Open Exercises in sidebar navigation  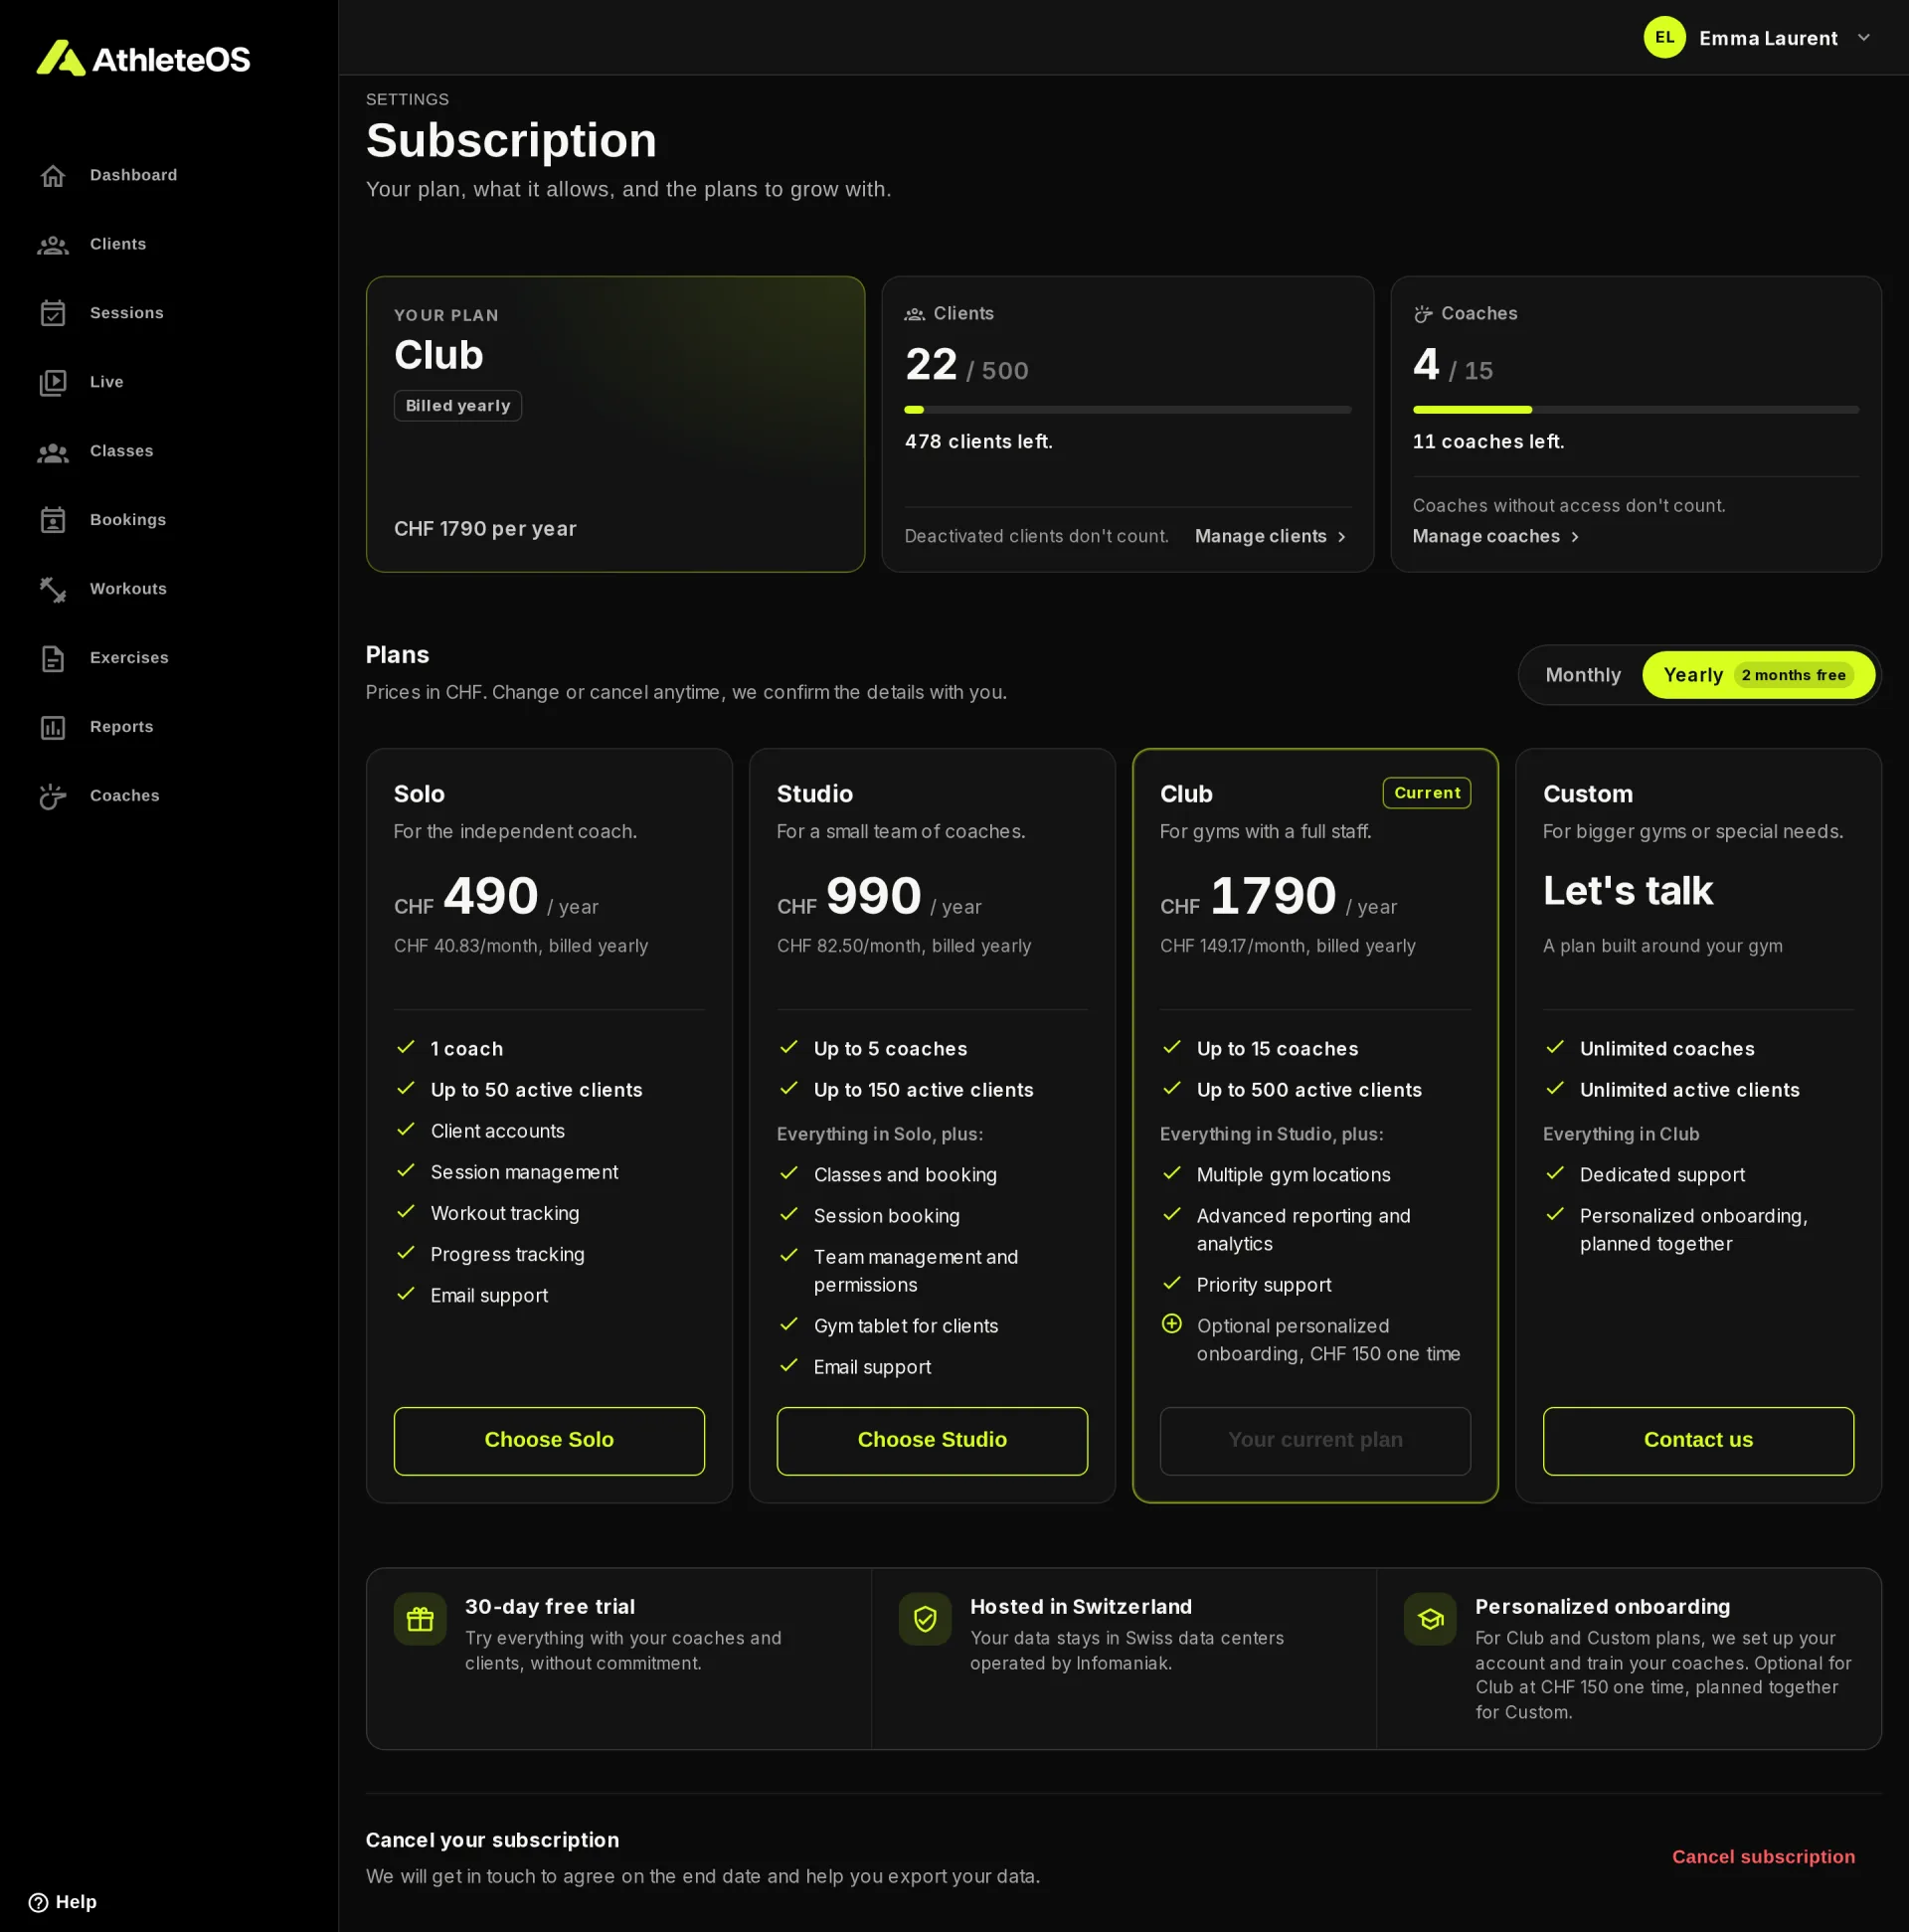(129, 658)
